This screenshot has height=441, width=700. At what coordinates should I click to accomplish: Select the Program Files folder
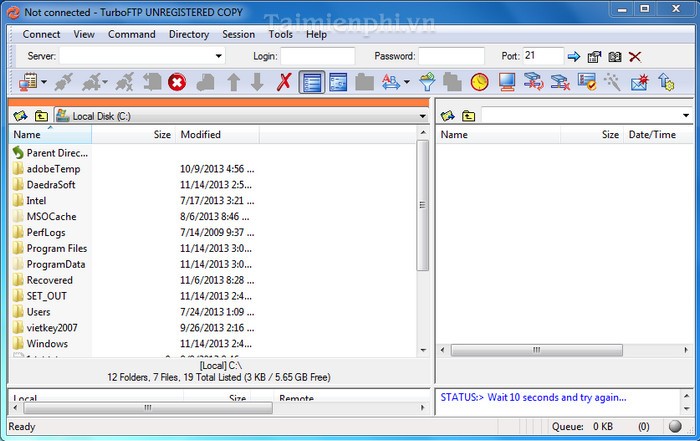click(56, 248)
